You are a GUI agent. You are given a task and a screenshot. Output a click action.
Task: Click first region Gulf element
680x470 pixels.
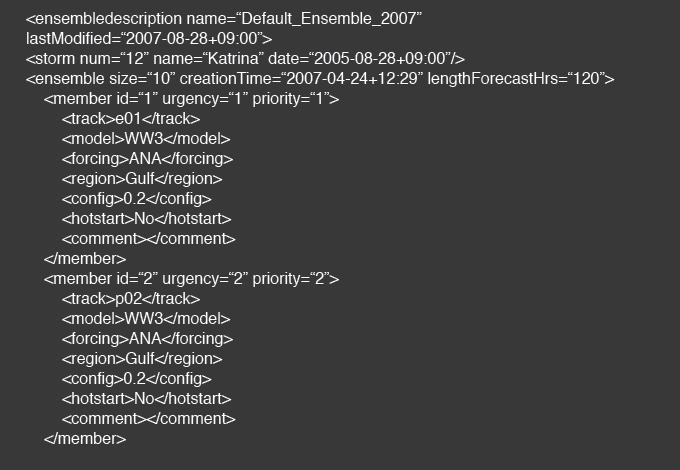[142, 179]
